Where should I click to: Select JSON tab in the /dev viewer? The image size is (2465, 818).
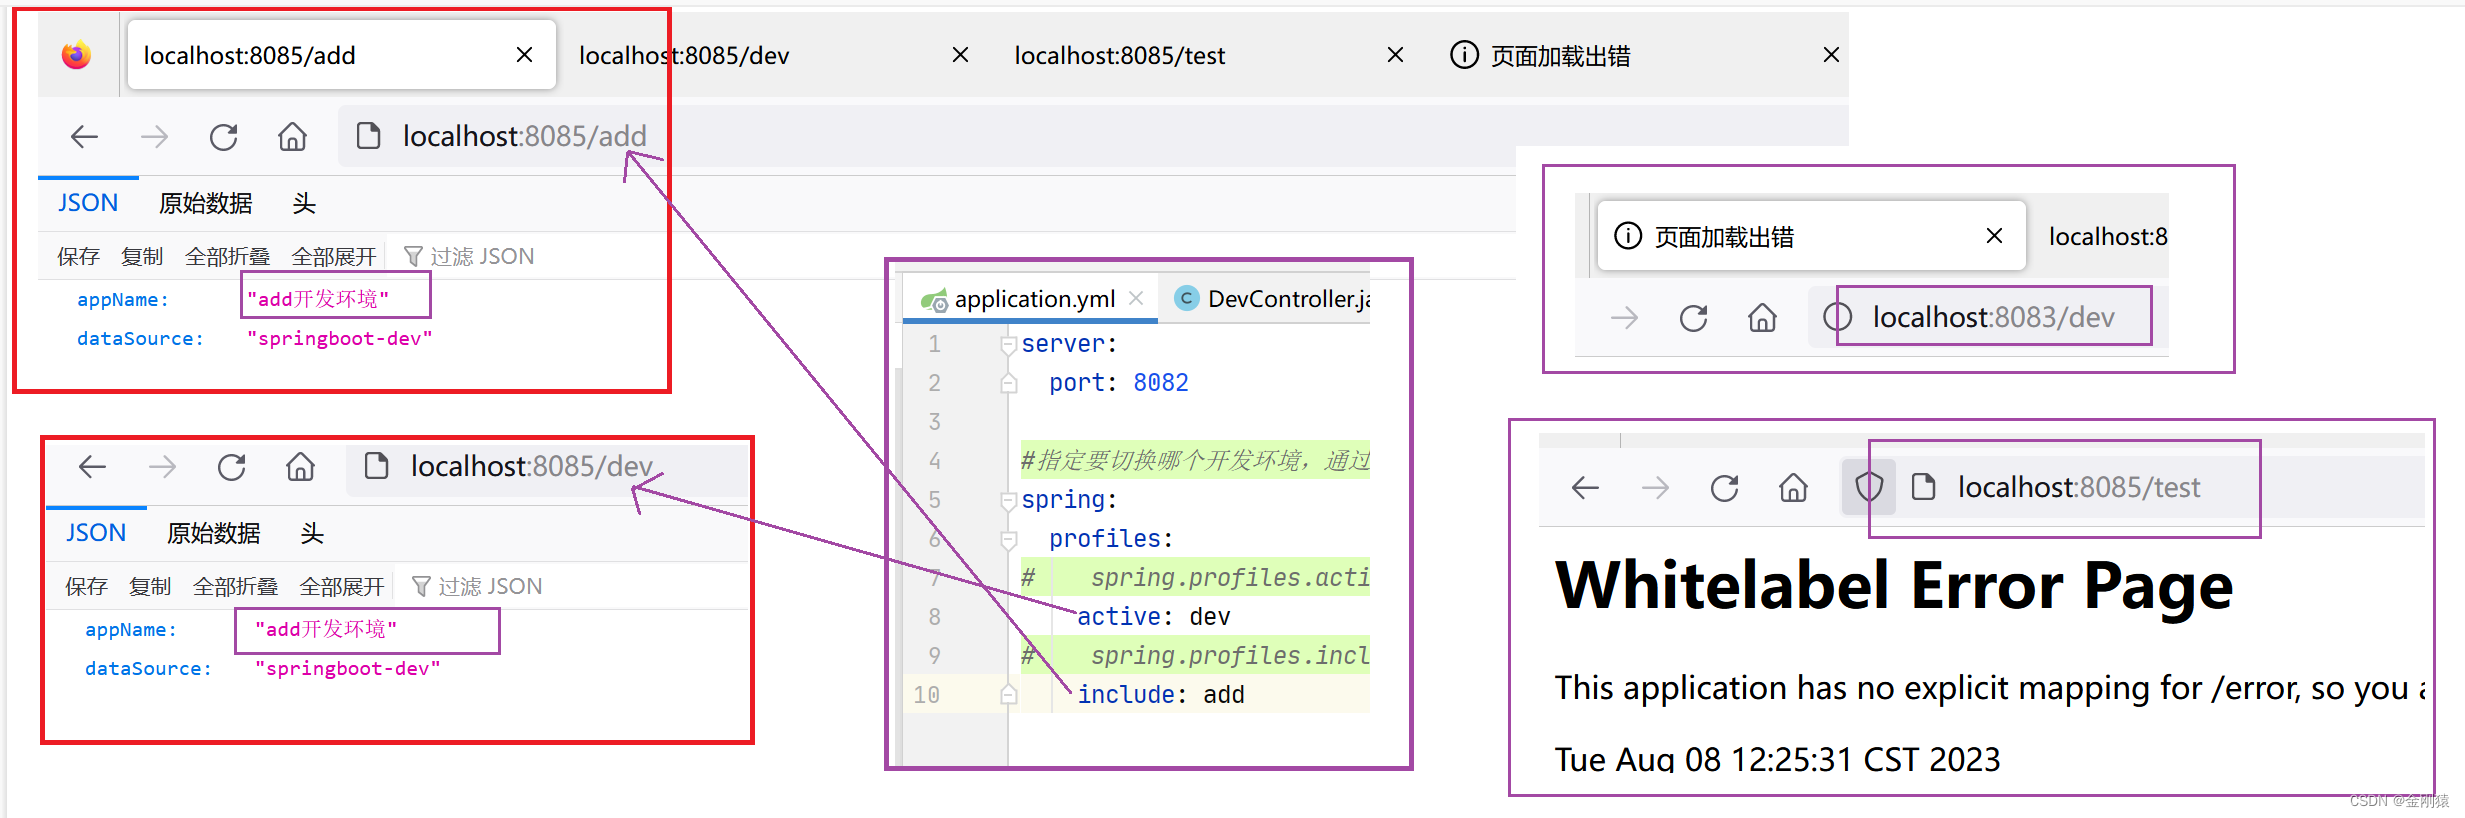click(x=96, y=533)
